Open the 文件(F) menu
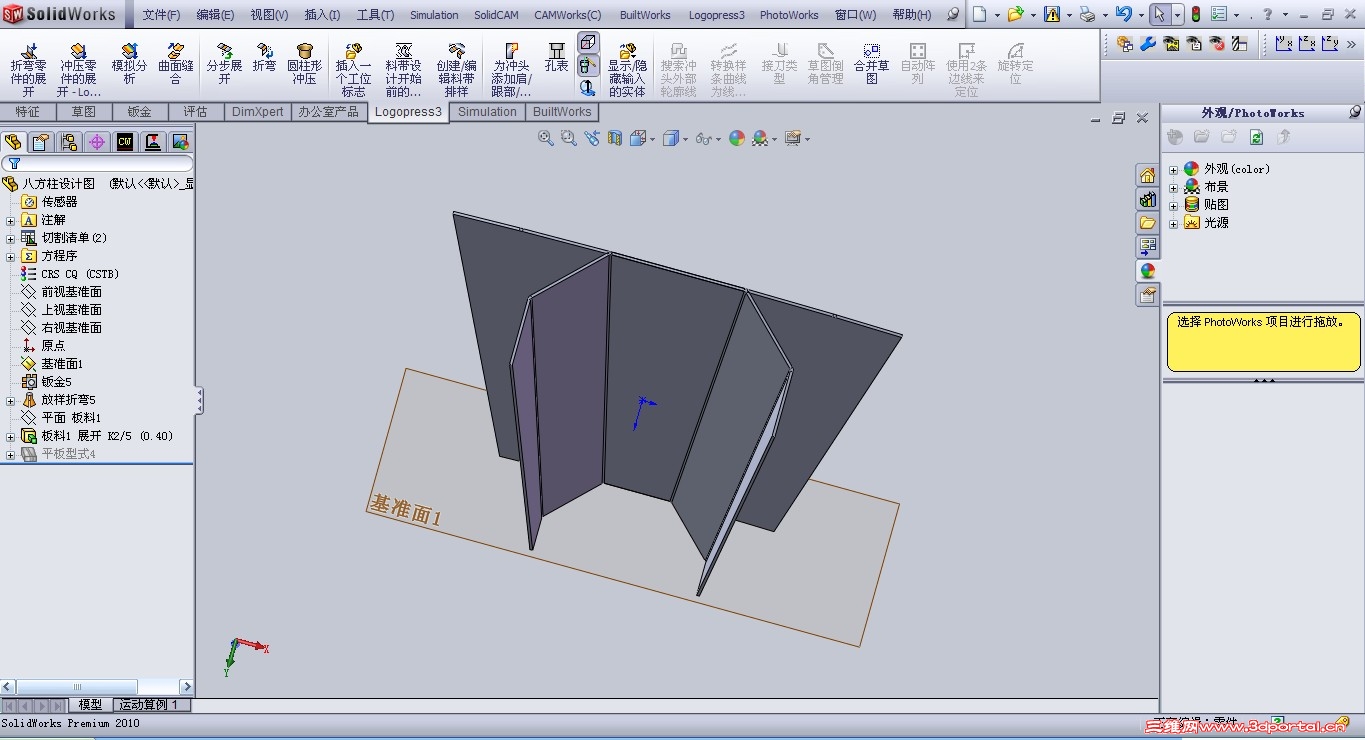Image resolution: width=1365 pixels, height=740 pixels. pos(161,15)
